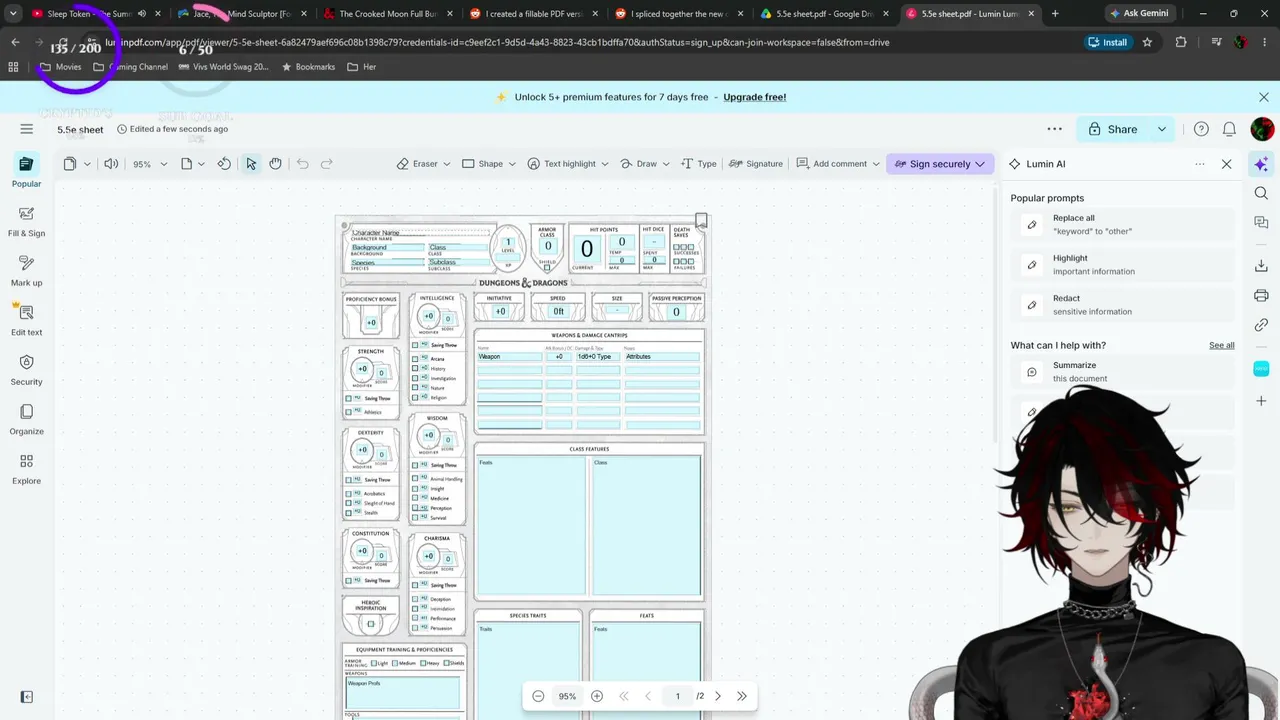Image resolution: width=1280 pixels, height=720 pixels.
Task: Click the plus icon in the right rail
Action: pyautogui.click(x=1261, y=401)
